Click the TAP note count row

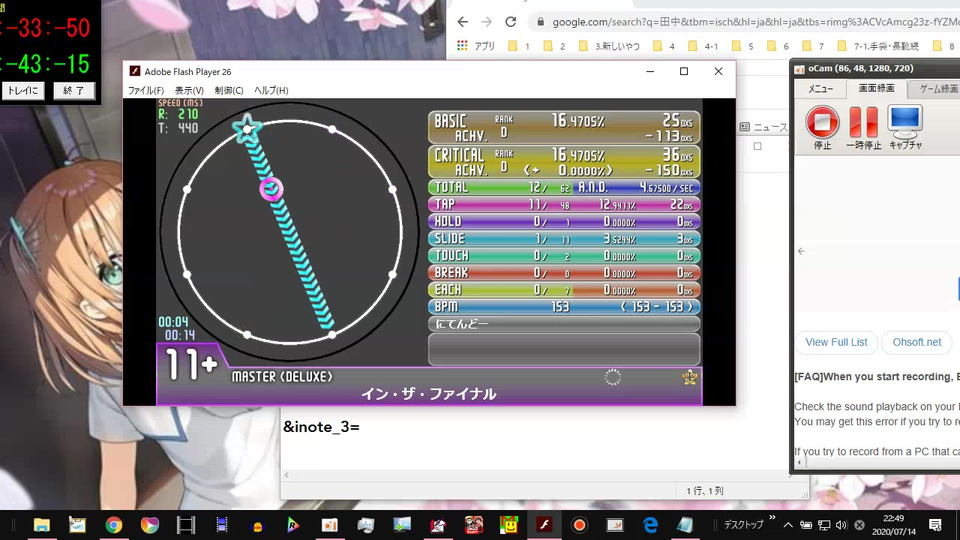563,204
